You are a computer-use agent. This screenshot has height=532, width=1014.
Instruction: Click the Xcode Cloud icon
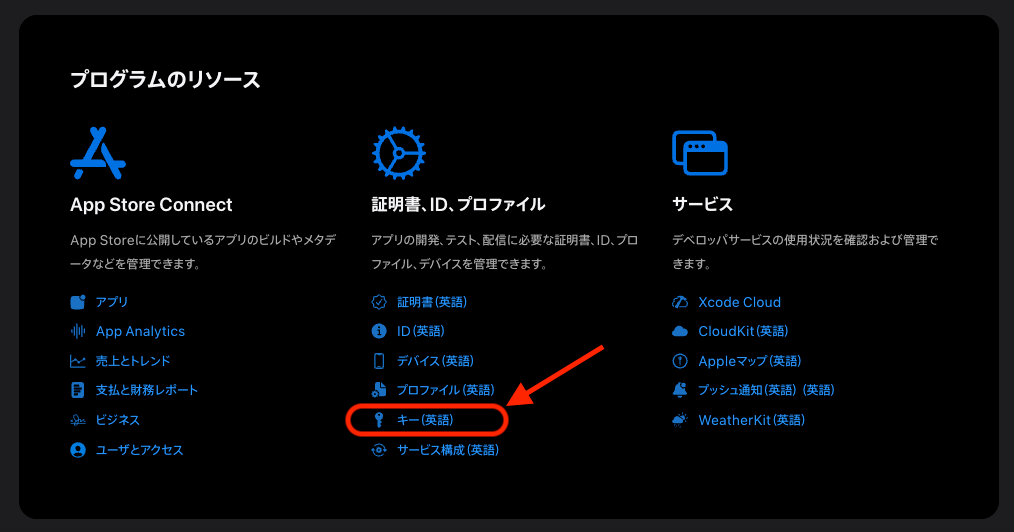[680, 302]
